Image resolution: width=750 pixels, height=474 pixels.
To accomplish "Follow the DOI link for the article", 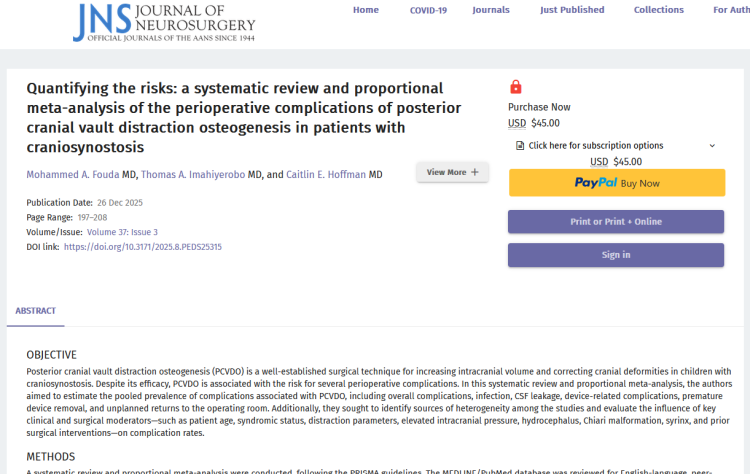I will 143,247.
